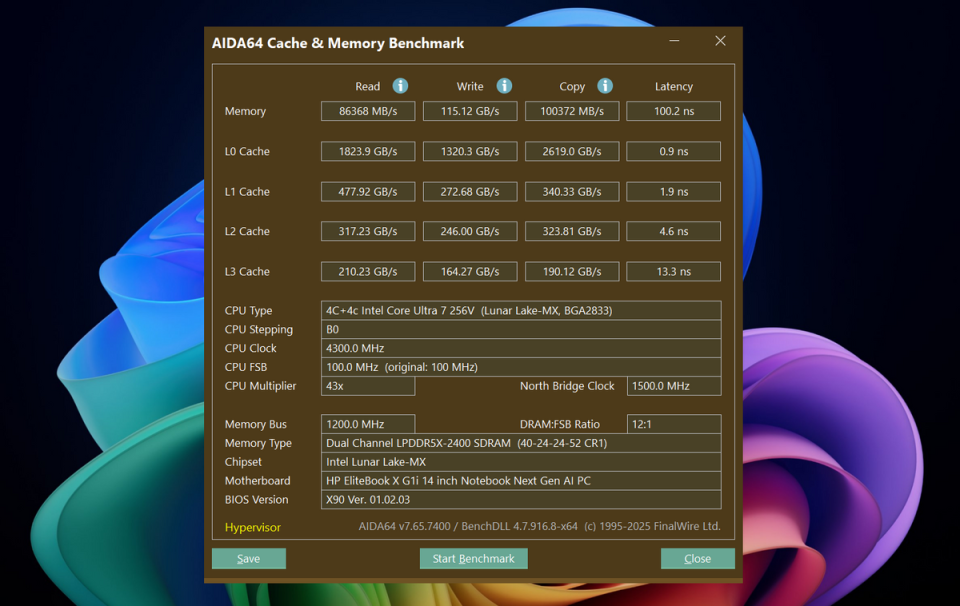960x606 pixels.
Task: Select L2 Cache read 317.23 GB/s
Action: point(368,231)
